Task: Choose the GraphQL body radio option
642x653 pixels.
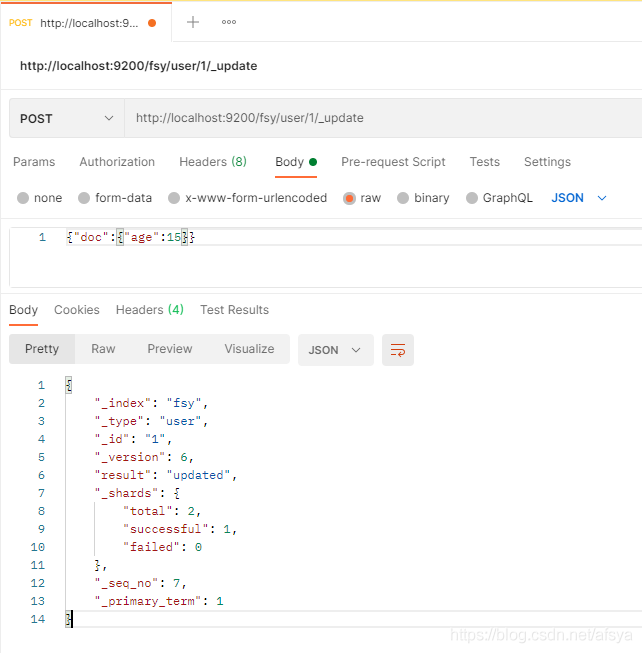Action: pyautogui.click(x=473, y=198)
